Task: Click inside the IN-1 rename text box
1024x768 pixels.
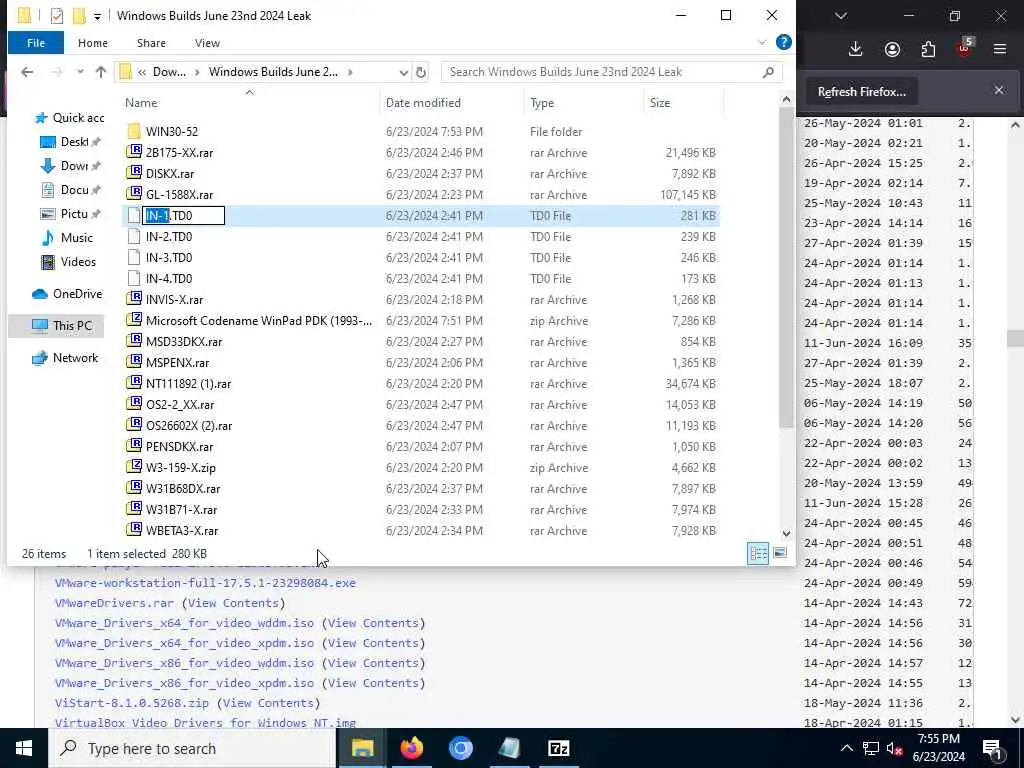Action: (184, 216)
